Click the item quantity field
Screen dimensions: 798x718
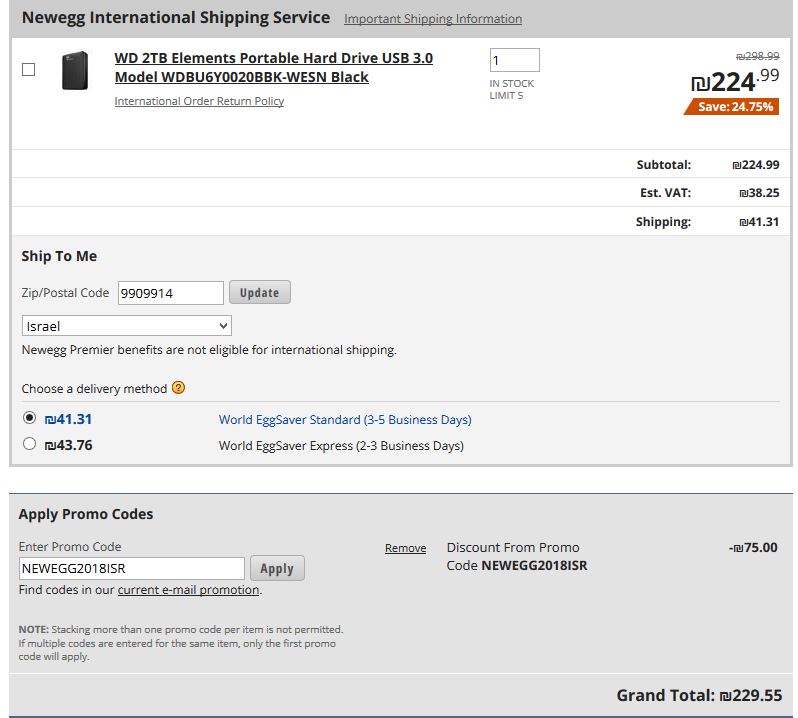514,60
